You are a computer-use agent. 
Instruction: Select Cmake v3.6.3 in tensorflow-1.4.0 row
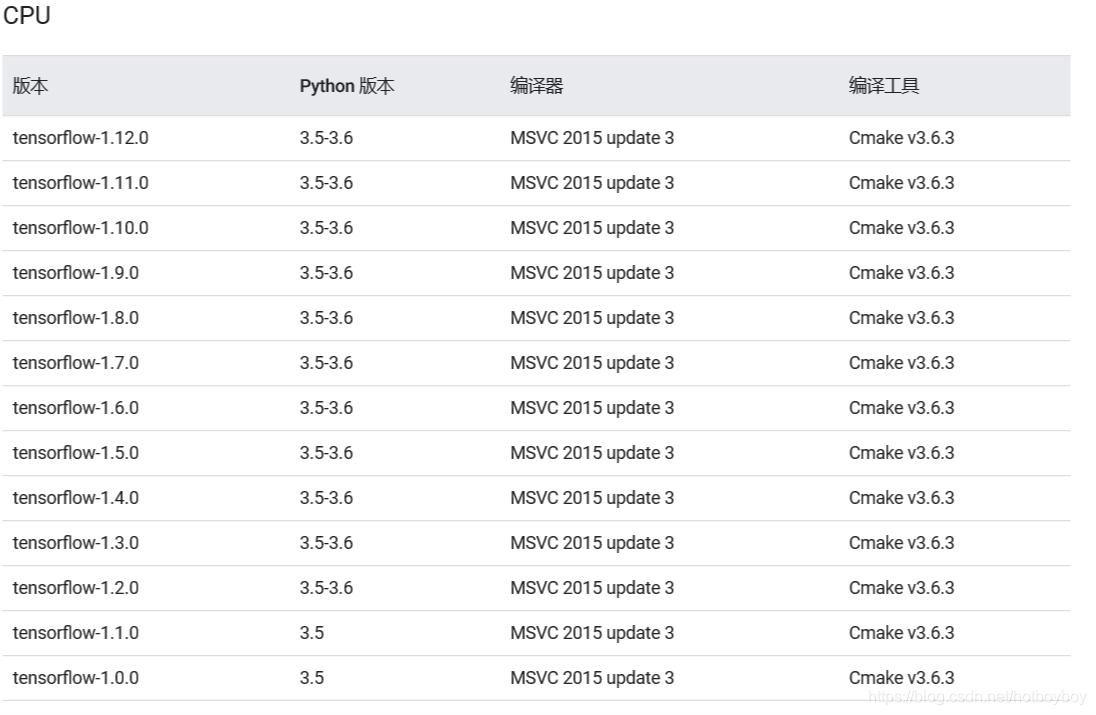pos(902,498)
